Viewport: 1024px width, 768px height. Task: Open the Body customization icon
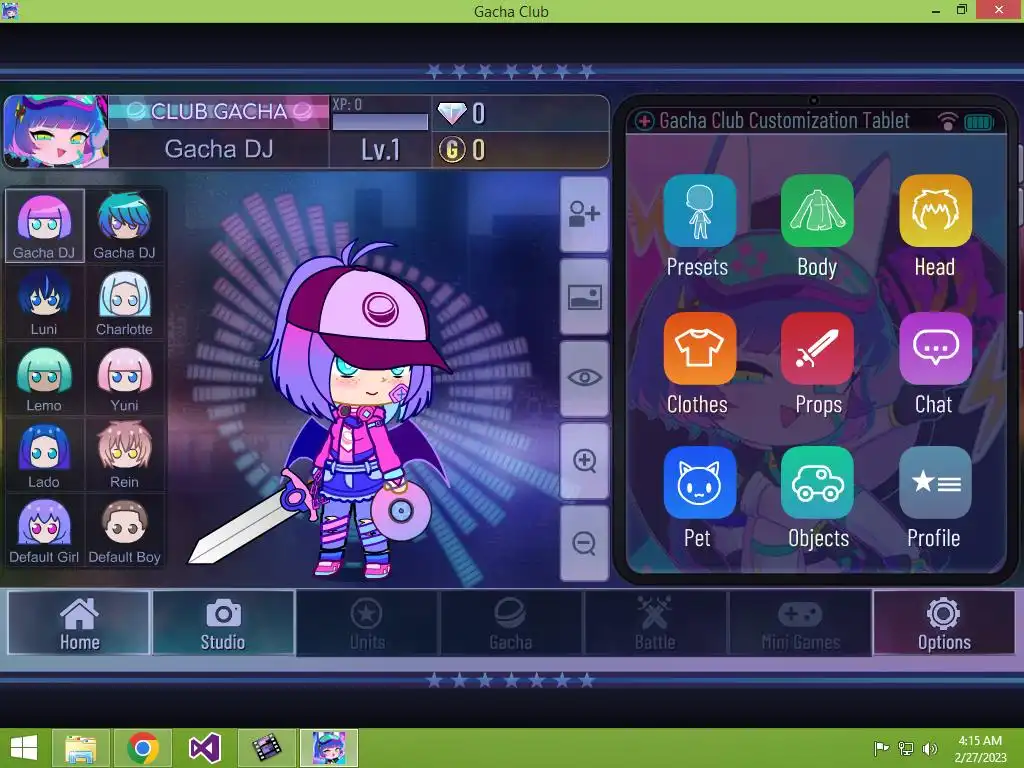point(817,211)
